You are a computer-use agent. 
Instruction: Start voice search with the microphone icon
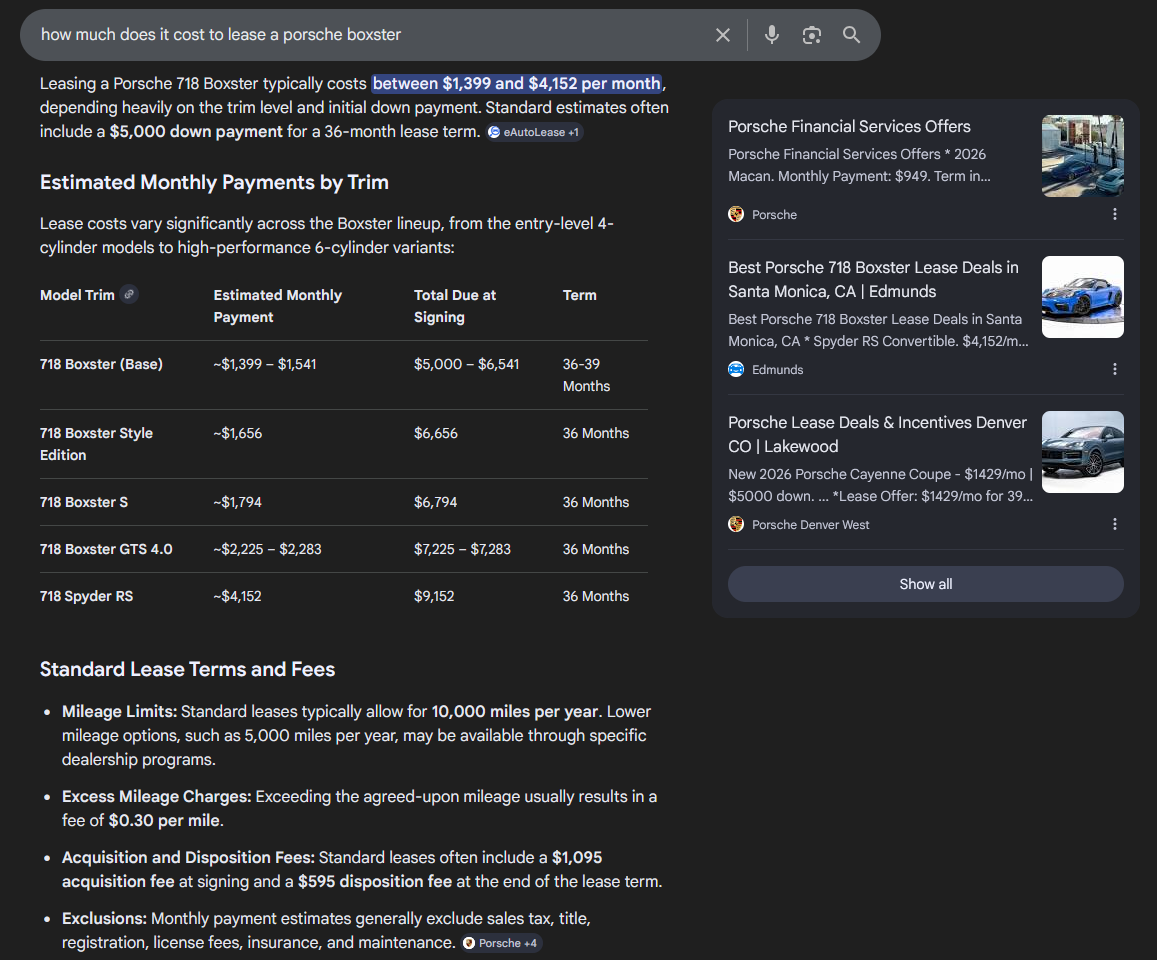tap(771, 35)
